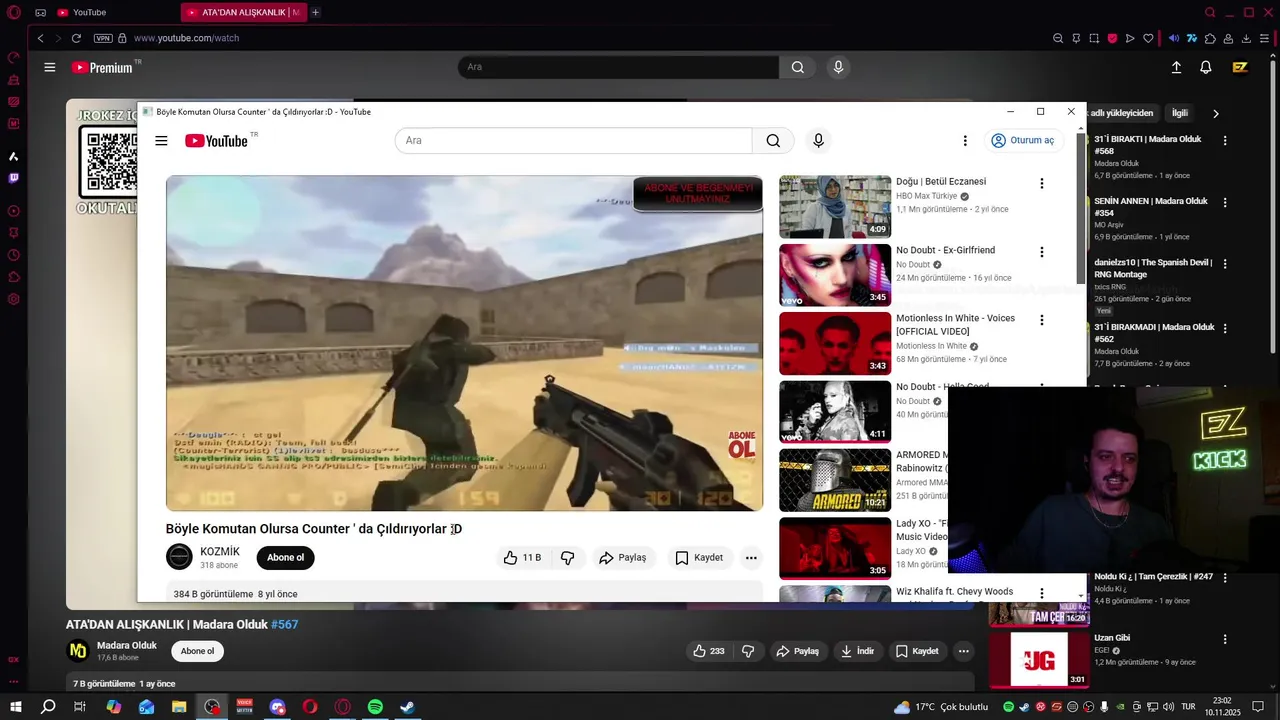Click the background YouTube Ara search field
Image resolution: width=1280 pixels, height=720 pixels.
coord(618,67)
